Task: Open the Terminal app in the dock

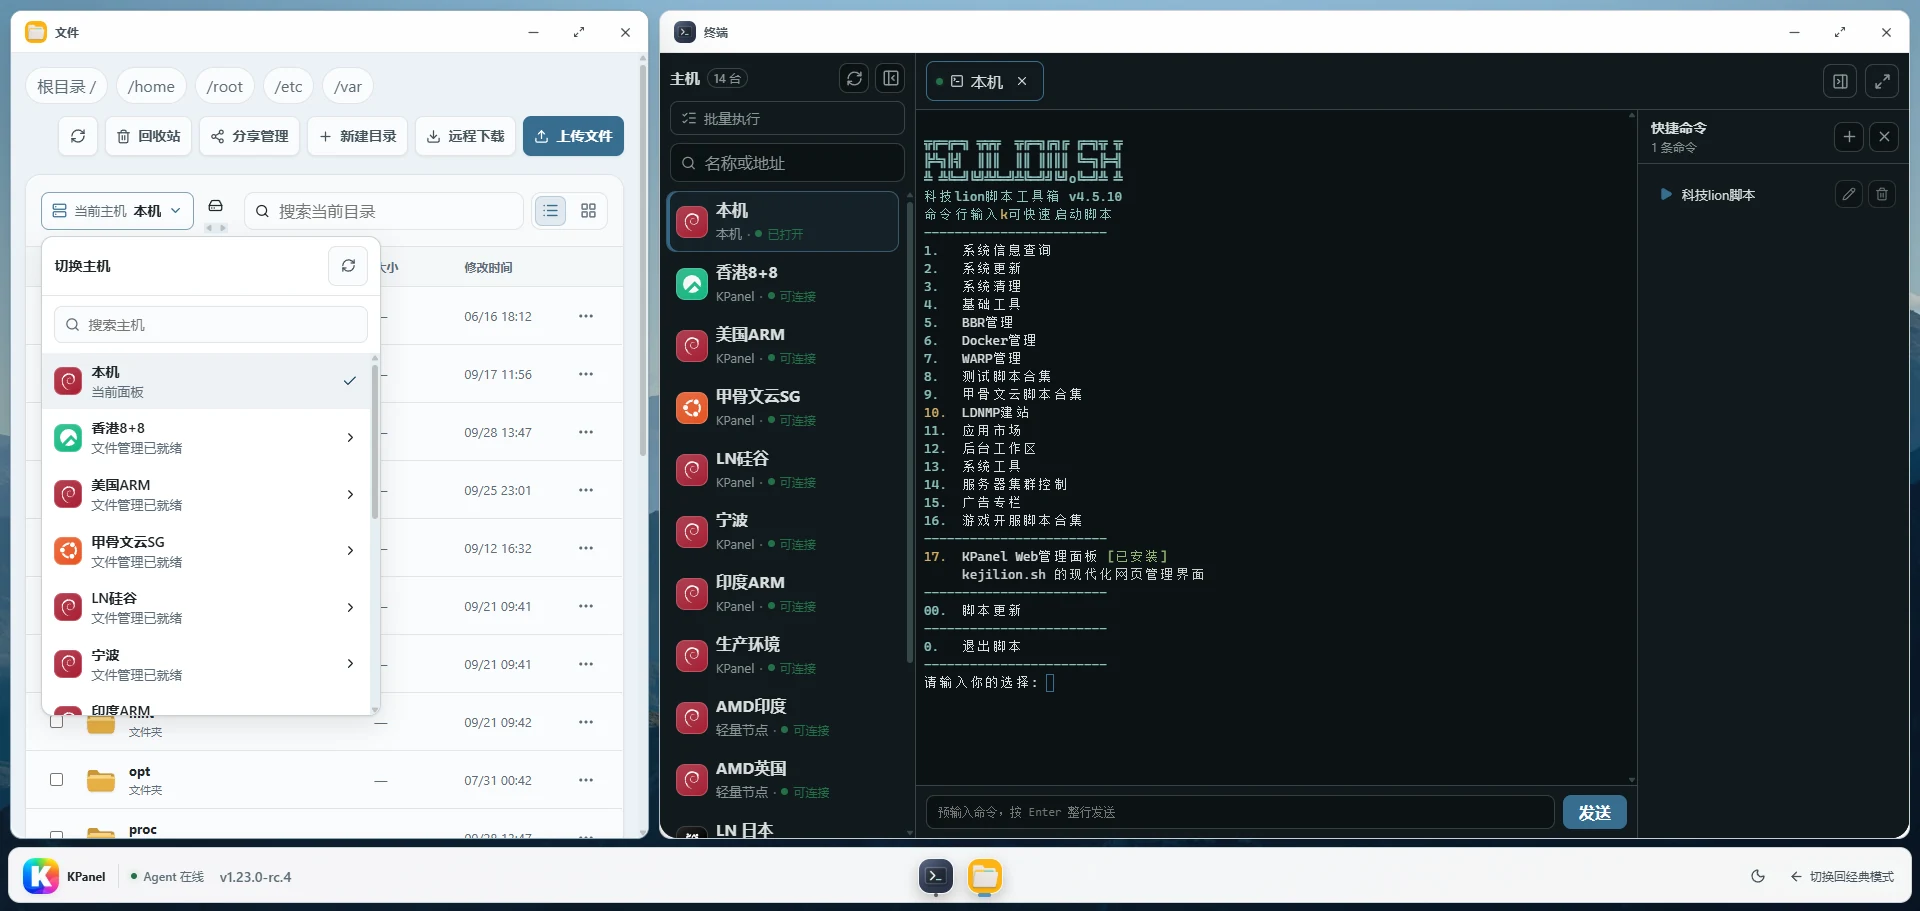Action: click(x=936, y=877)
